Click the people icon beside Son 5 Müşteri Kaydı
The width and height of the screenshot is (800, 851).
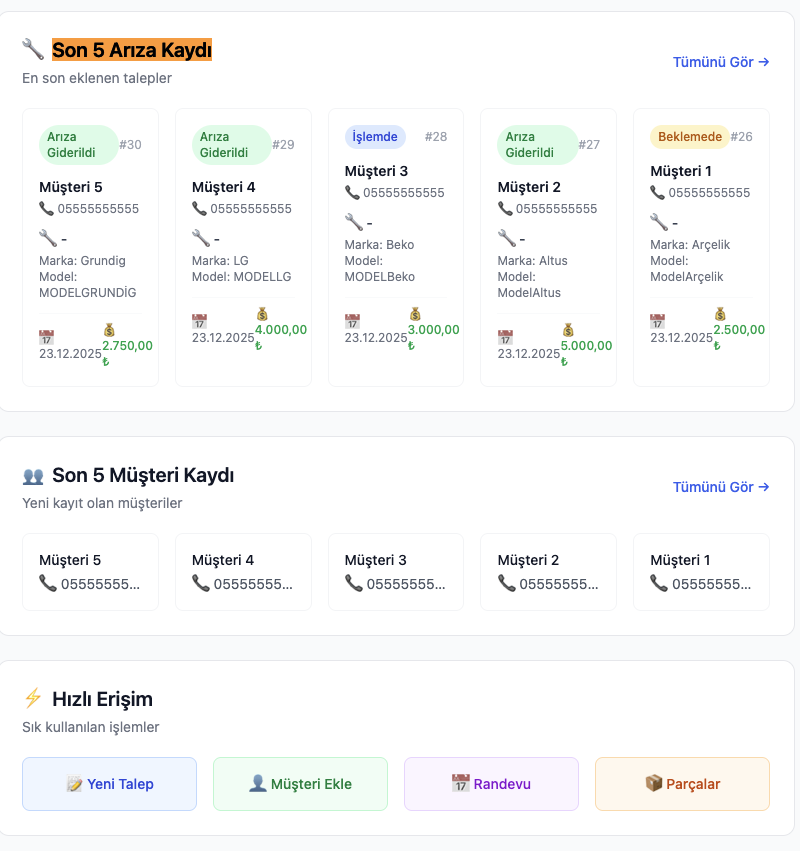pyautogui.click(x=33, y=476)
